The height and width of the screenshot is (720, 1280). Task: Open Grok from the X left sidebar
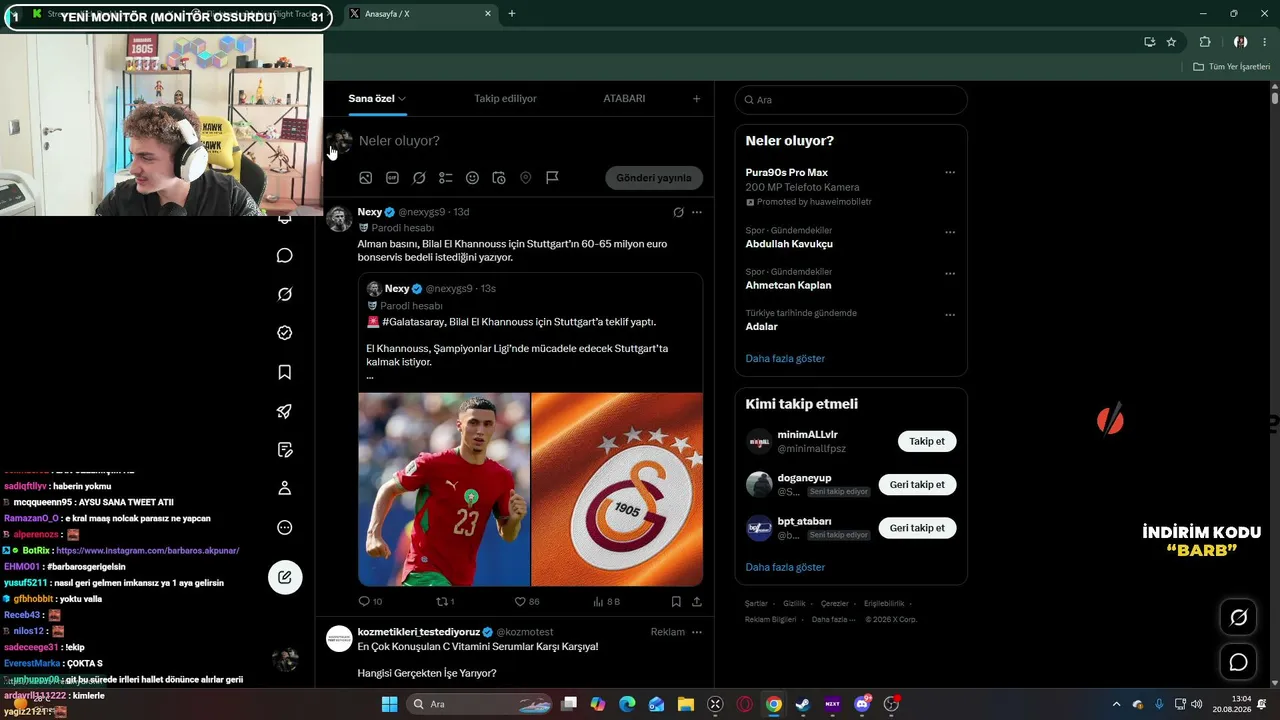coord(285,294)
